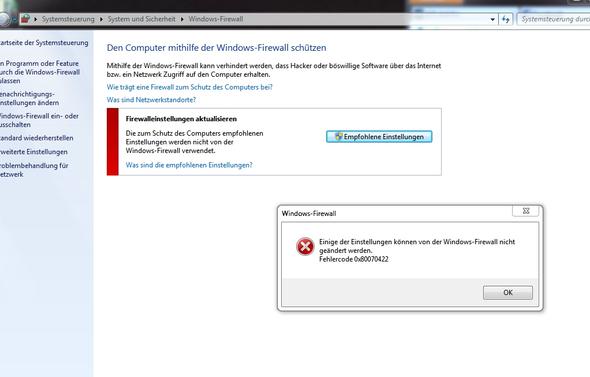The image size is (590, 377).
Task: Open 'Was sind Netzwerkstandorte?' link
Action: point(151,100)
